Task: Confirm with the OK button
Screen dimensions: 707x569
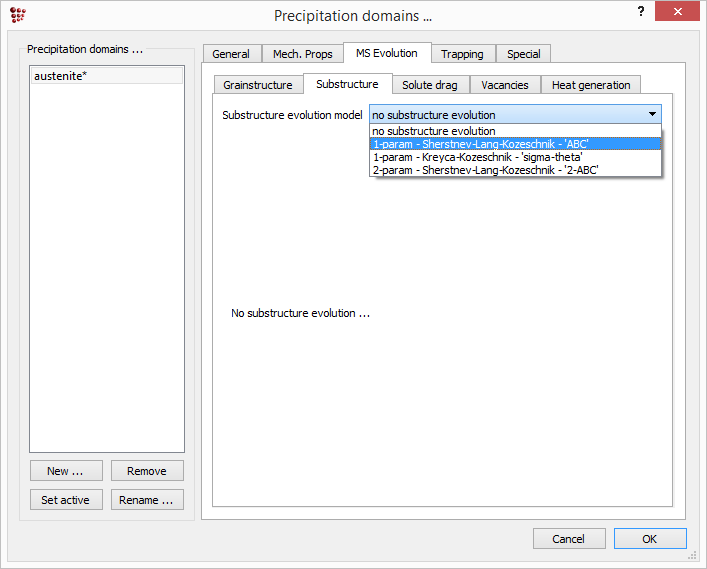Action: (x=649, y=539)
